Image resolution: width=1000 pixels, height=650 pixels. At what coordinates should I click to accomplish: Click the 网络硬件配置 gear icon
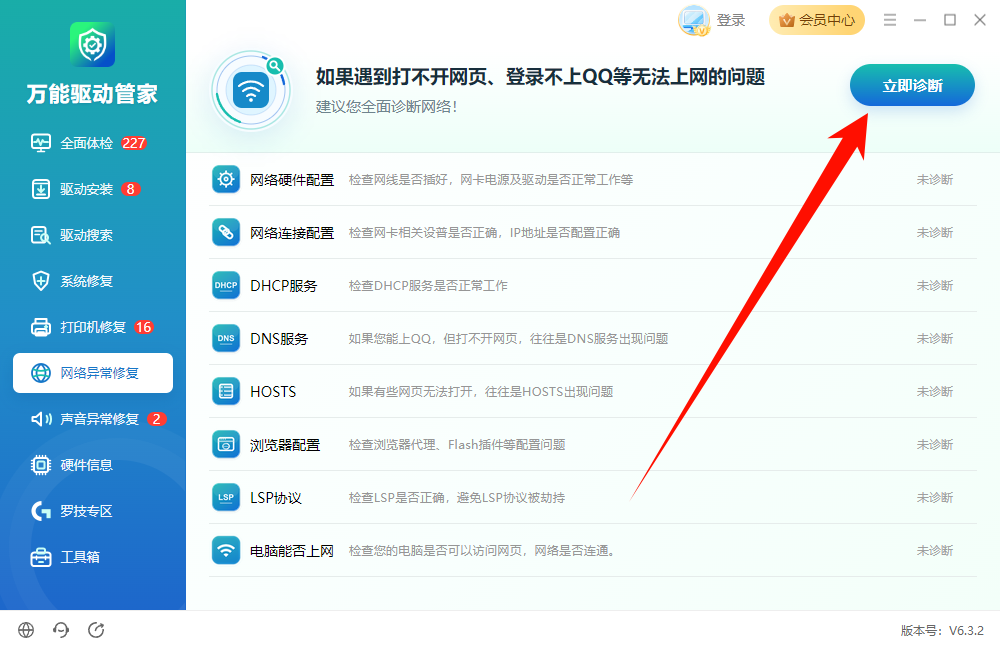coord(226,179)
